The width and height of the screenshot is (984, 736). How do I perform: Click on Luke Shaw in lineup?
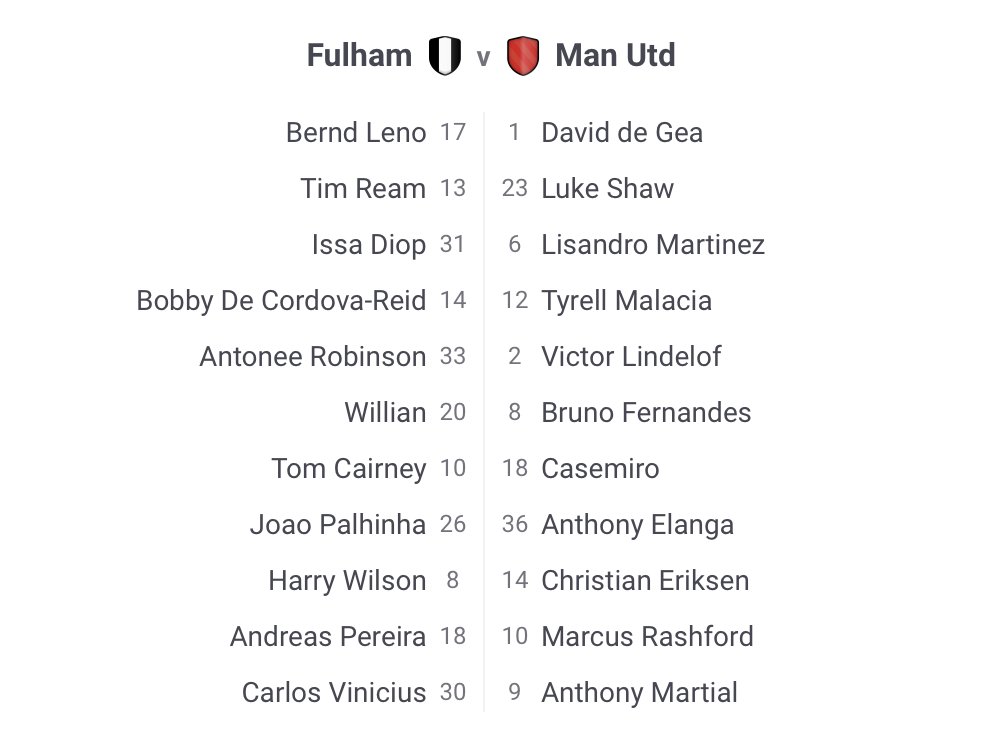(607, 189)
